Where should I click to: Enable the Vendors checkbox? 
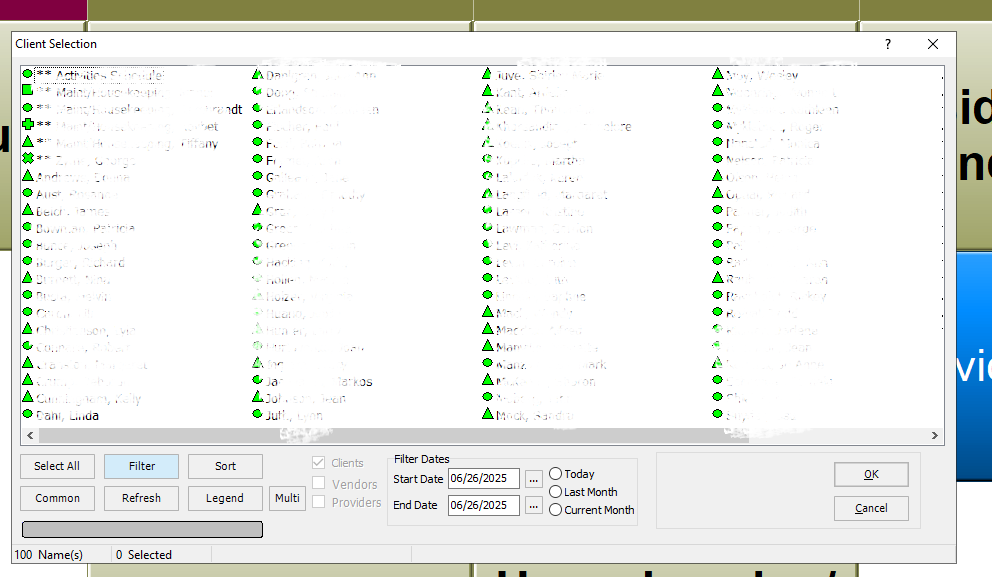[318, 483]
